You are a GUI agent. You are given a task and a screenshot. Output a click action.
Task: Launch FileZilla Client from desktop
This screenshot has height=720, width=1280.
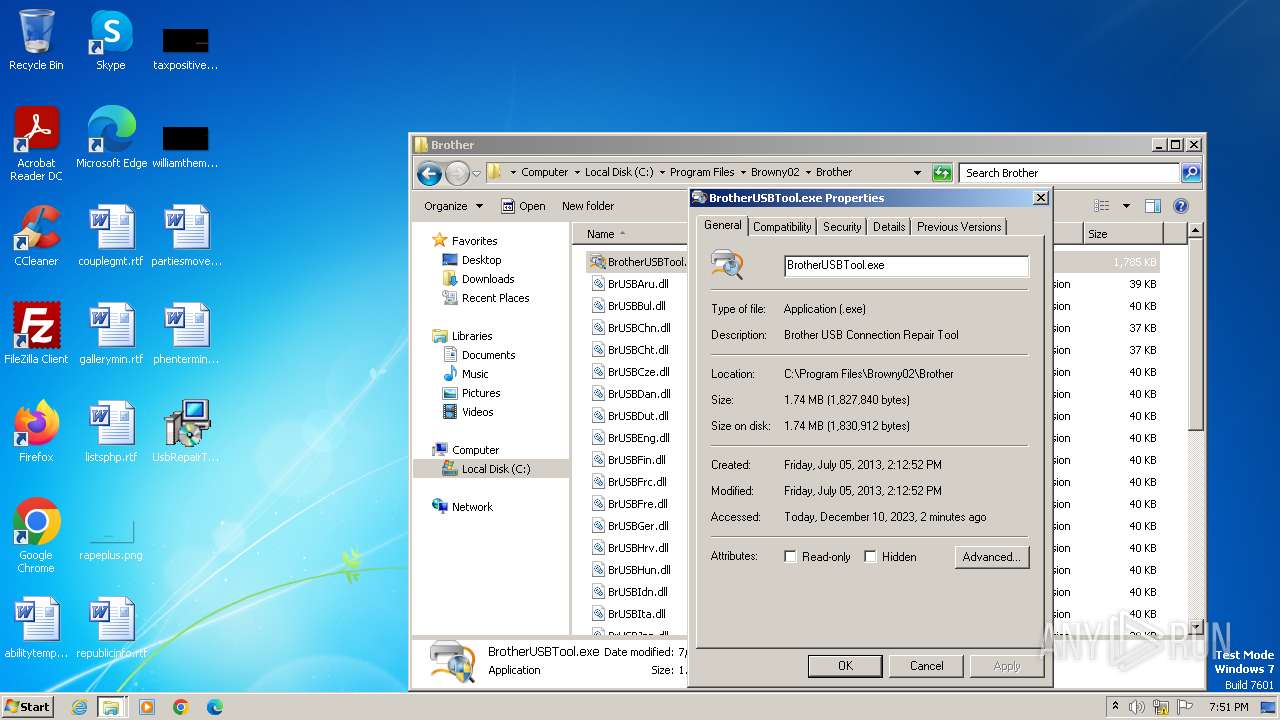(x=36, y=334)
